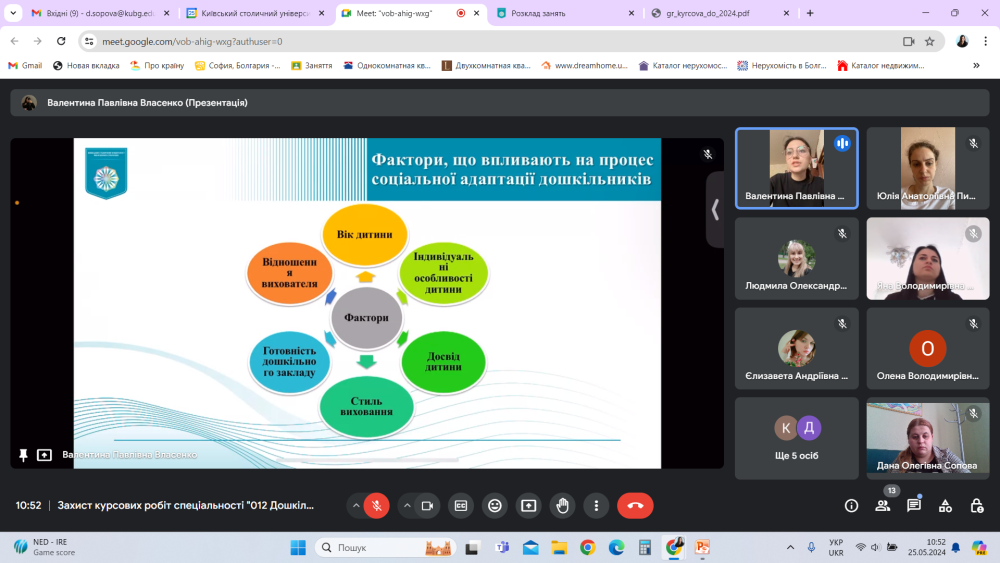Toggle the camera button in Meet
Screen dimensions: 1000x563
tap(427, 506)
